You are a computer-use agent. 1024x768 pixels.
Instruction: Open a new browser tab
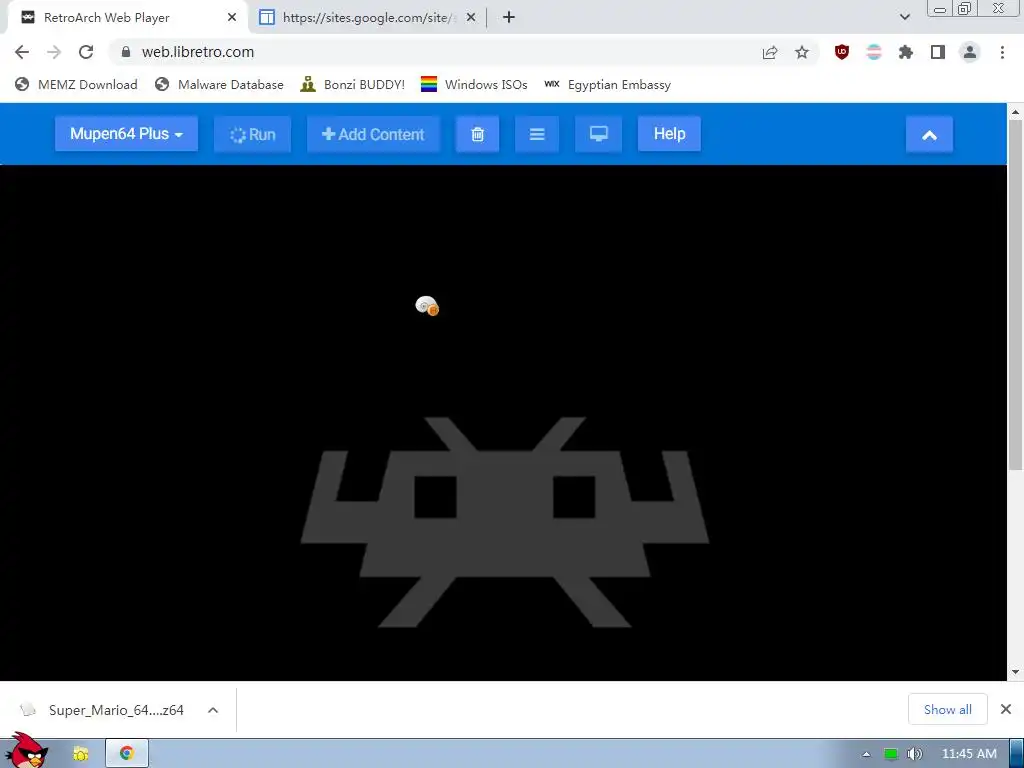509,18
